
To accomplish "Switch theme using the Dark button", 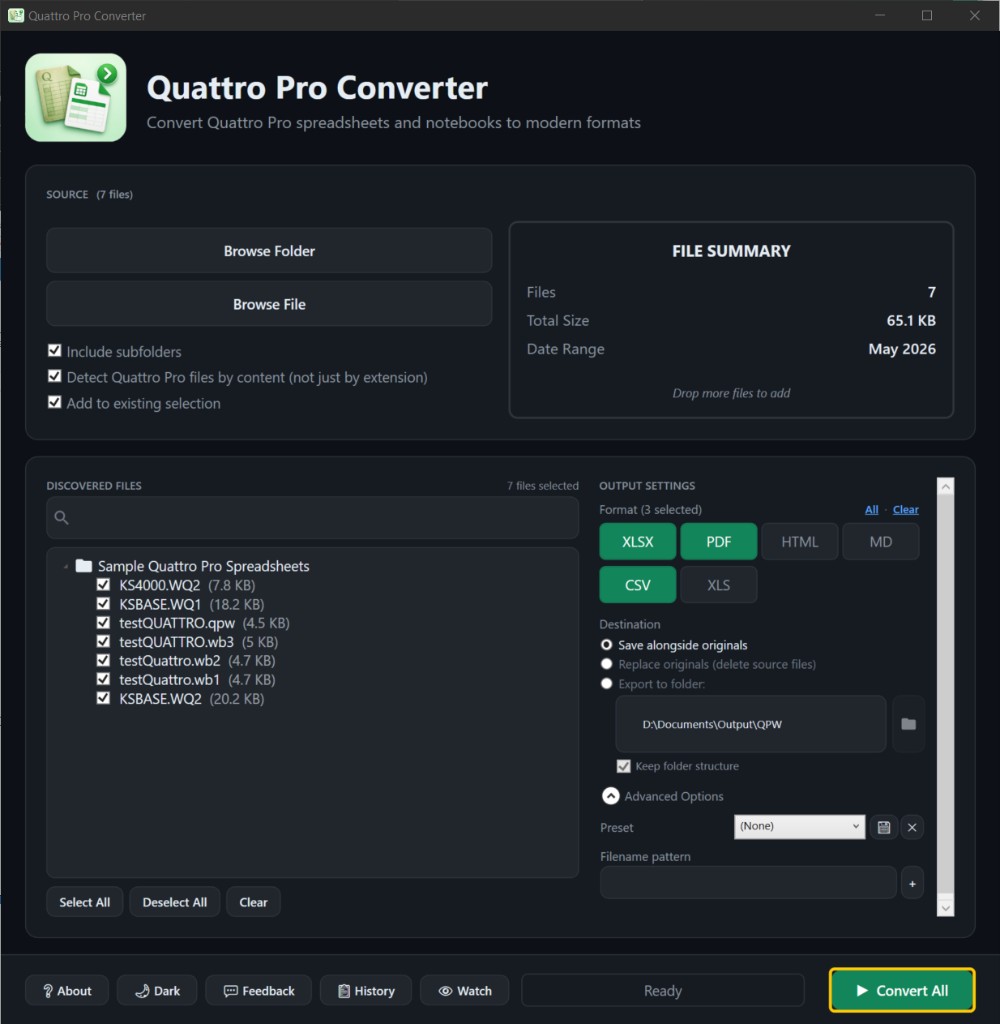I will [x=157, y=991].
